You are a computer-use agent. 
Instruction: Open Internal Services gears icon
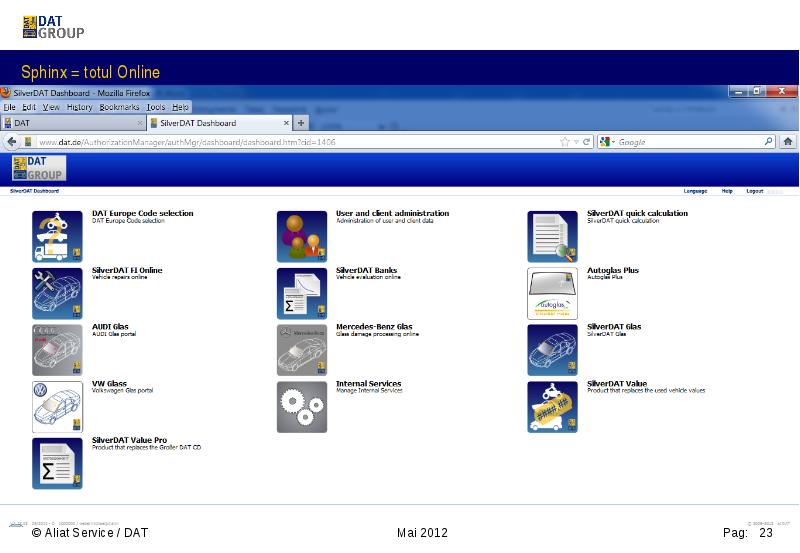click(302, 407)
